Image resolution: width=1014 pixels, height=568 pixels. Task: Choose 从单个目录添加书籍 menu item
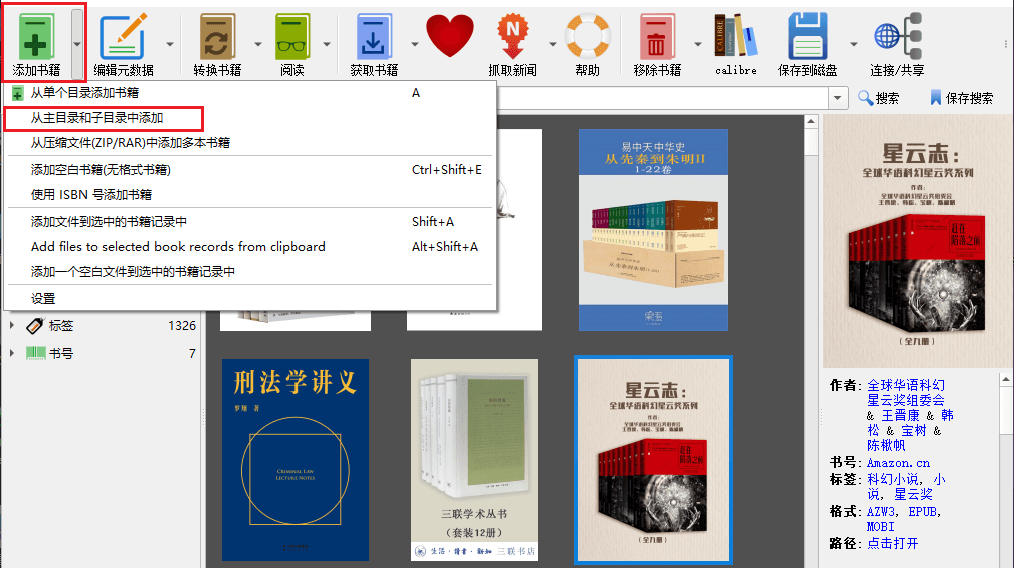click(249, 93)
